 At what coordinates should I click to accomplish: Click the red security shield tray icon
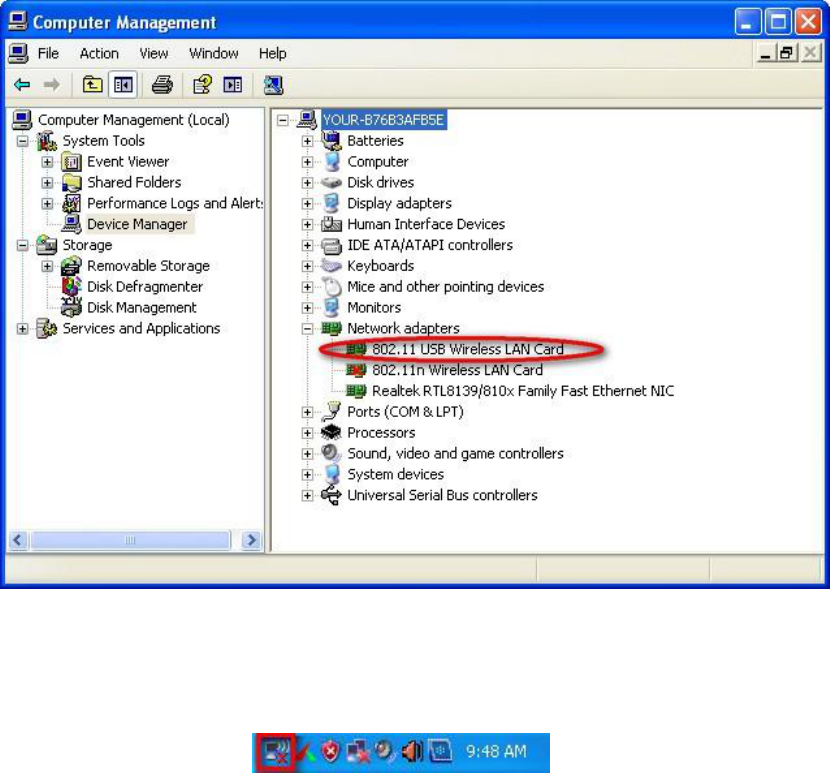pos(331,752)
